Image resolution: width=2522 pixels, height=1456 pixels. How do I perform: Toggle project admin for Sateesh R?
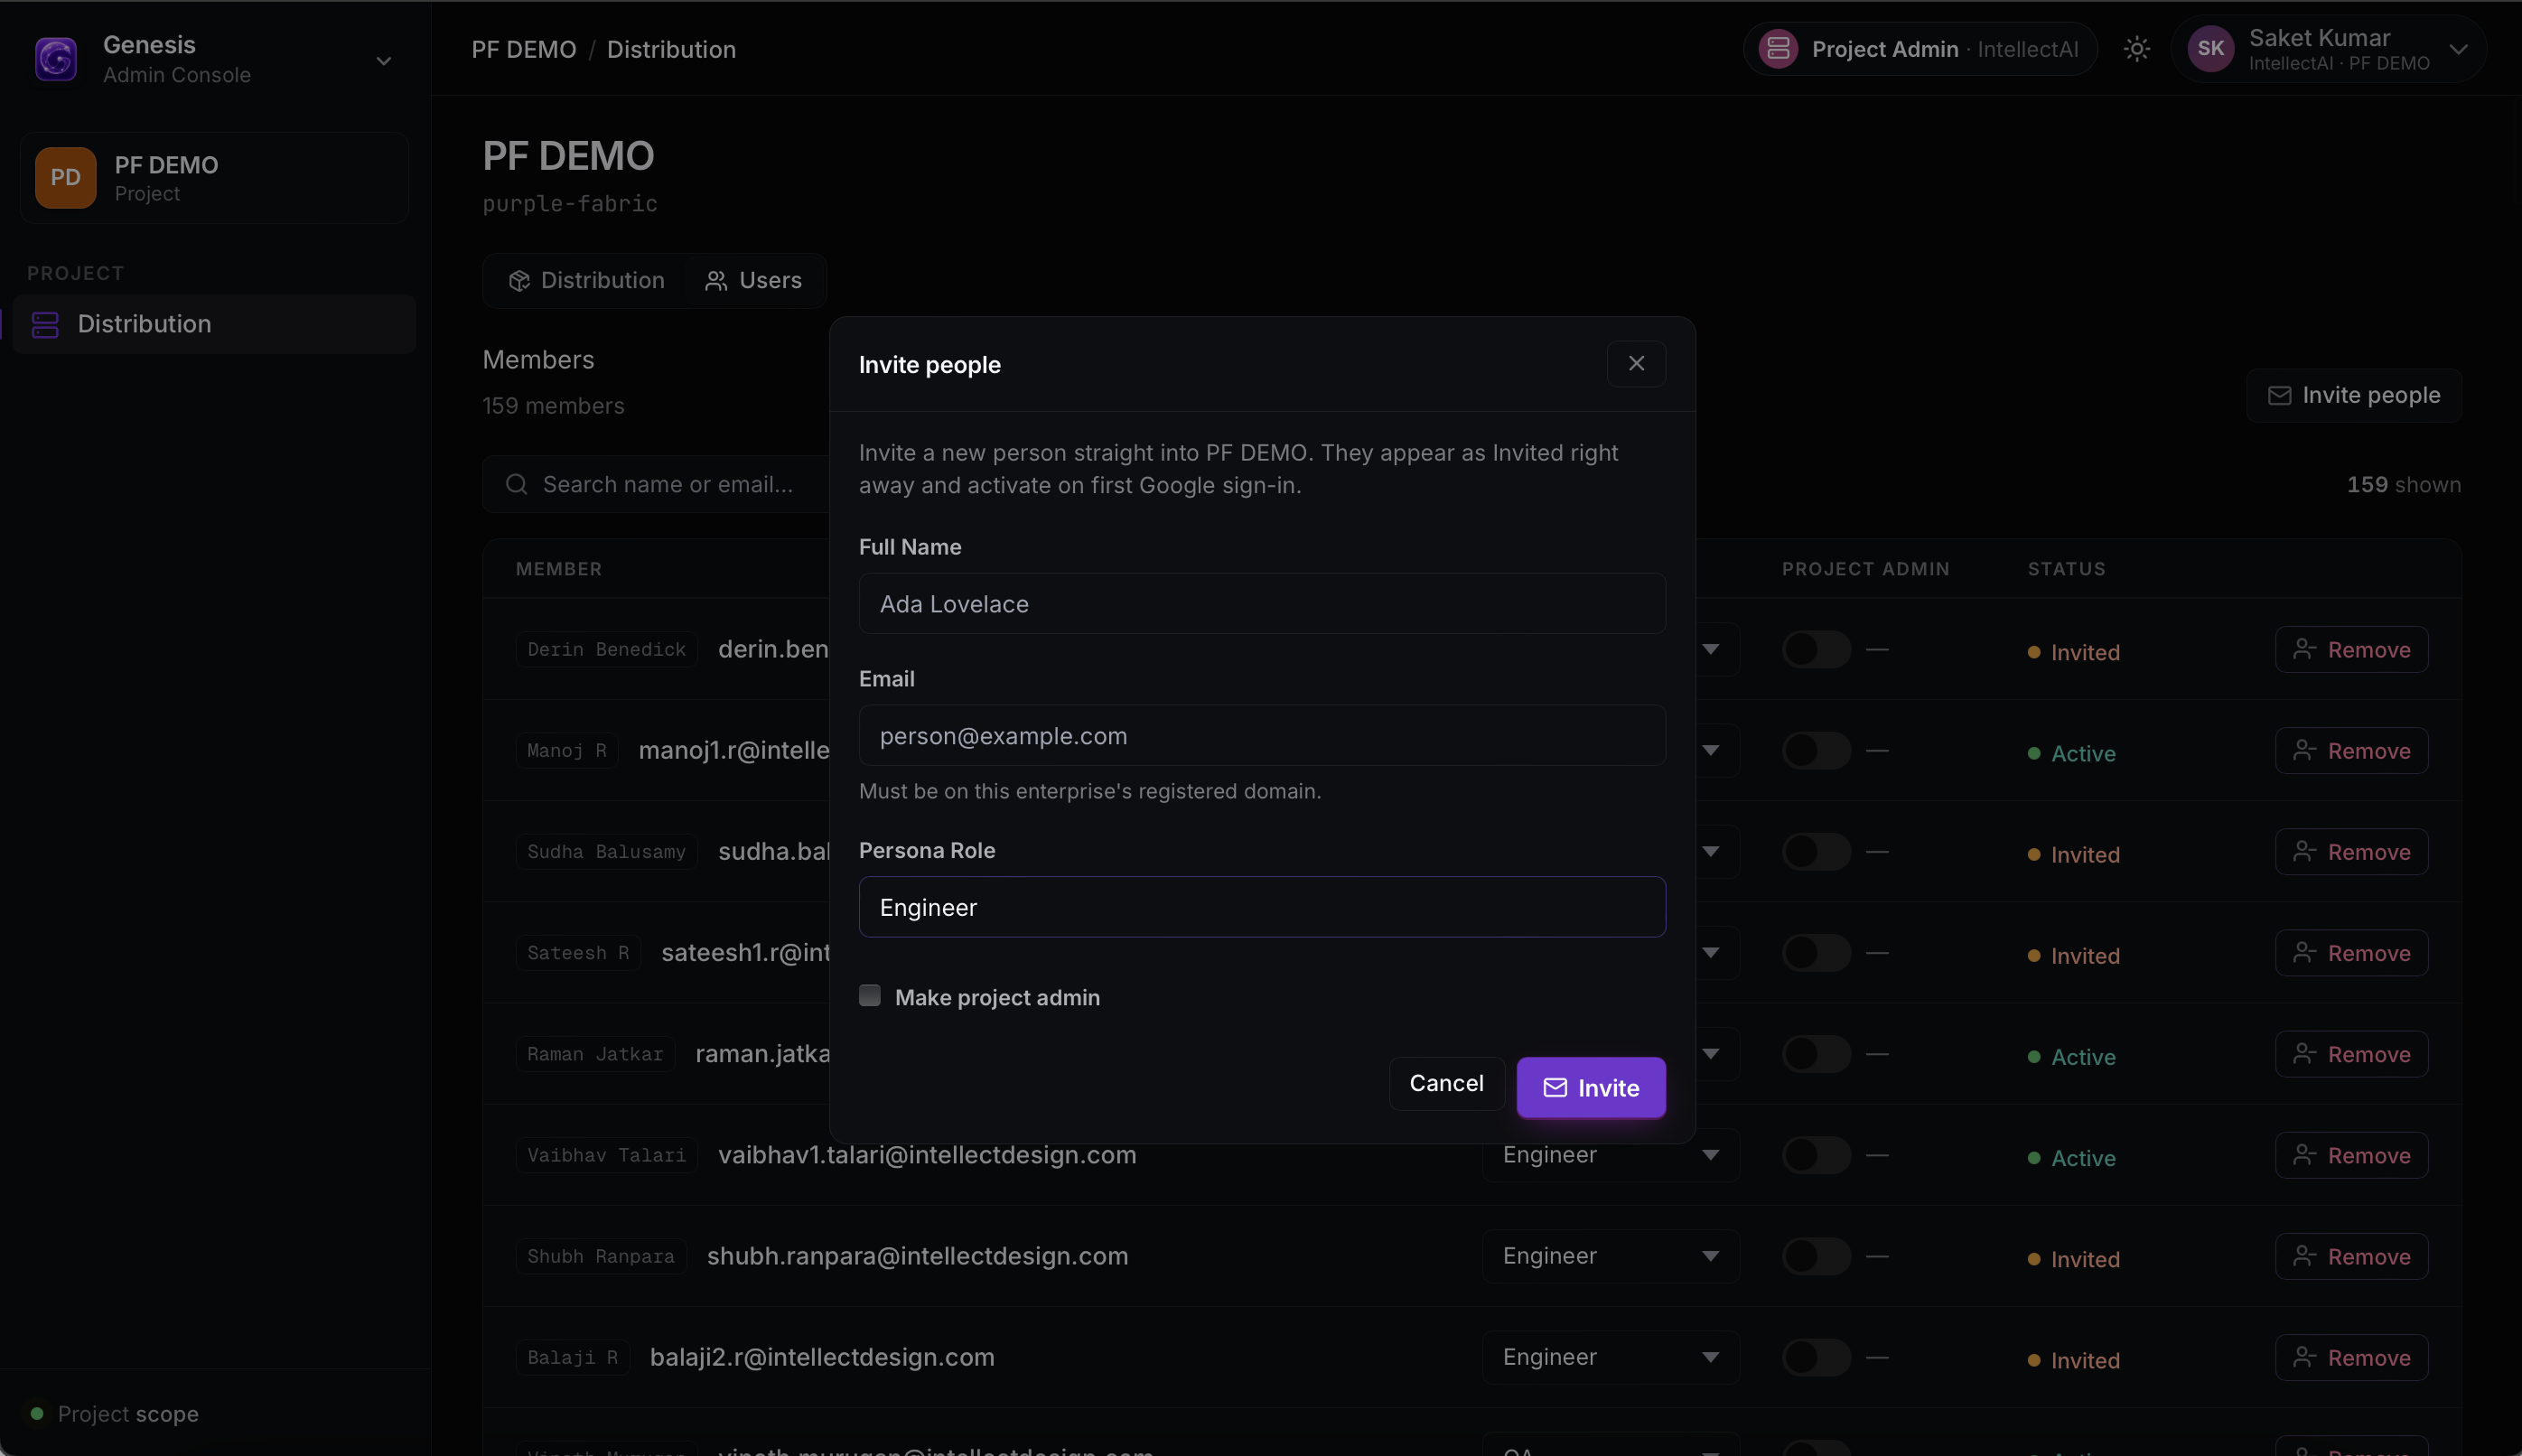click(1816, 953)
